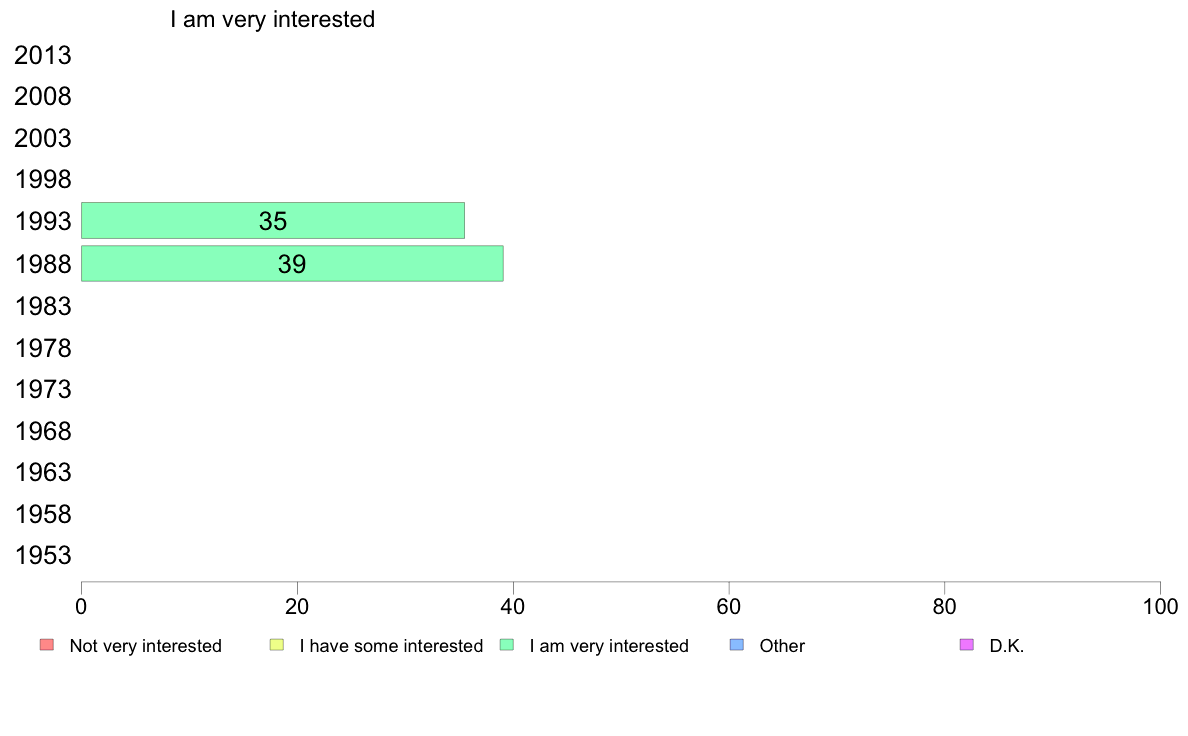Click the 2013 year label

42,55
